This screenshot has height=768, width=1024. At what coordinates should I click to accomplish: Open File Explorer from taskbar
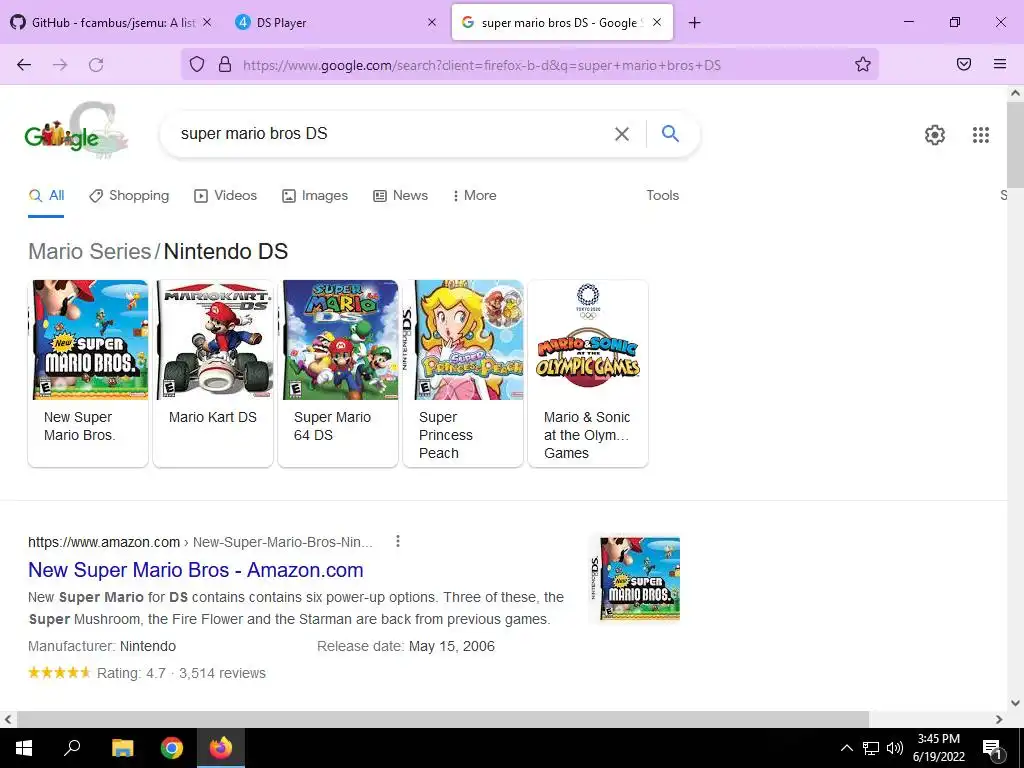point(122,748)
